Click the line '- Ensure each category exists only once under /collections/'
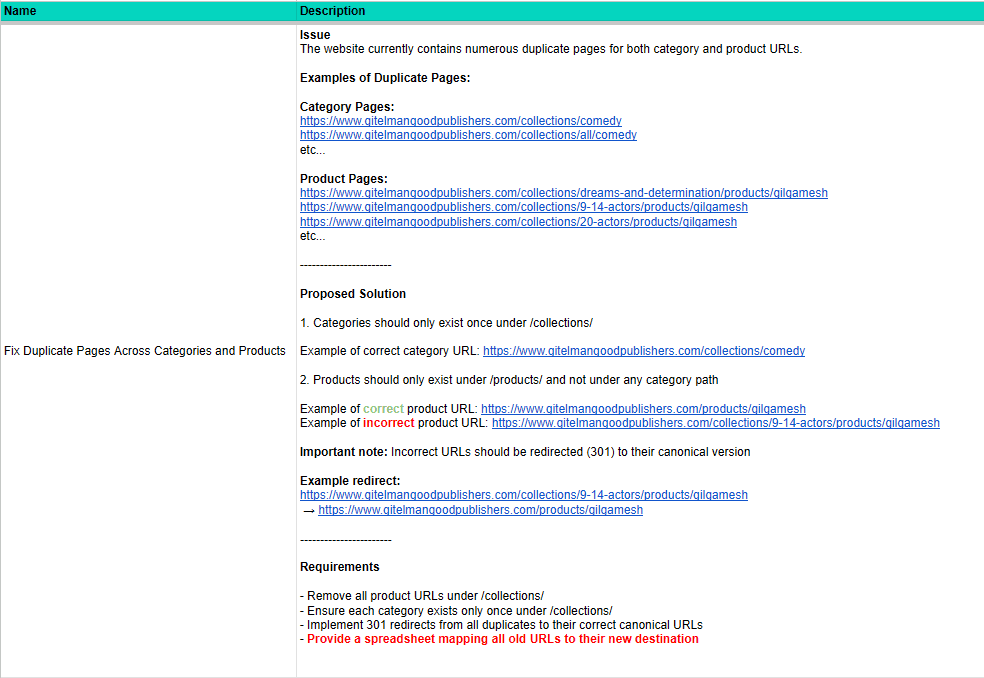This screenshot has width=984, height=678. tap(456, 611)
